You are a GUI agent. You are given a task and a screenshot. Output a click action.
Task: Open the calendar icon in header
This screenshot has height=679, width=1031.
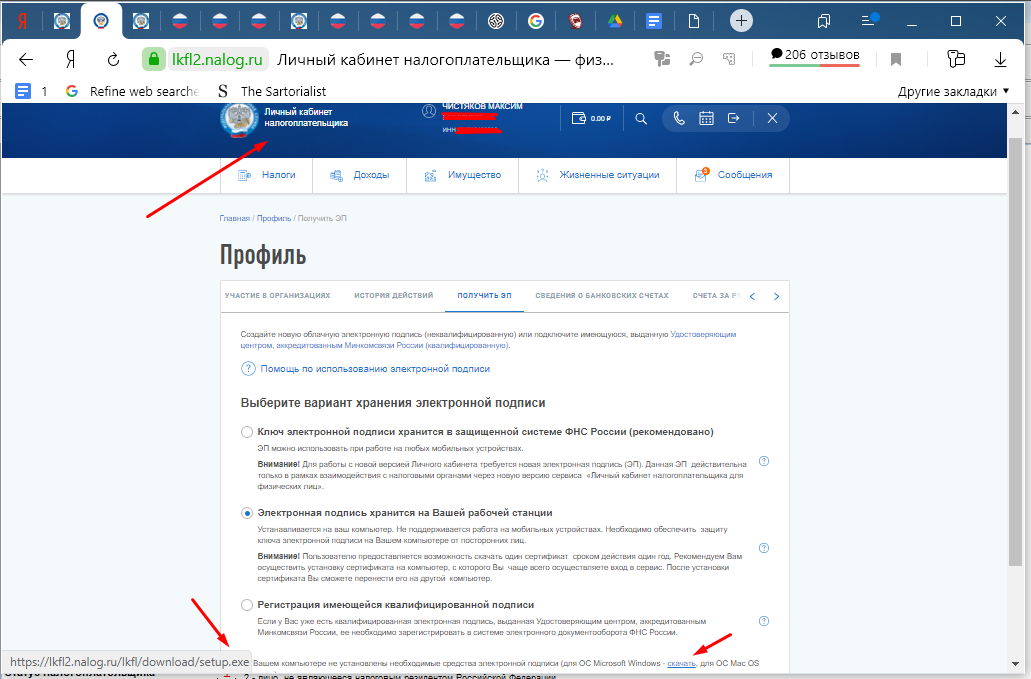(x=706, y=118)
